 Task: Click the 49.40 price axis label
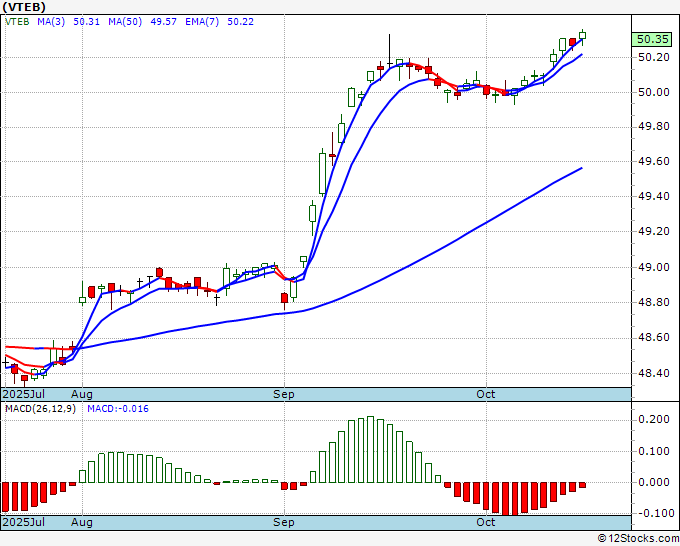[654, 197]
